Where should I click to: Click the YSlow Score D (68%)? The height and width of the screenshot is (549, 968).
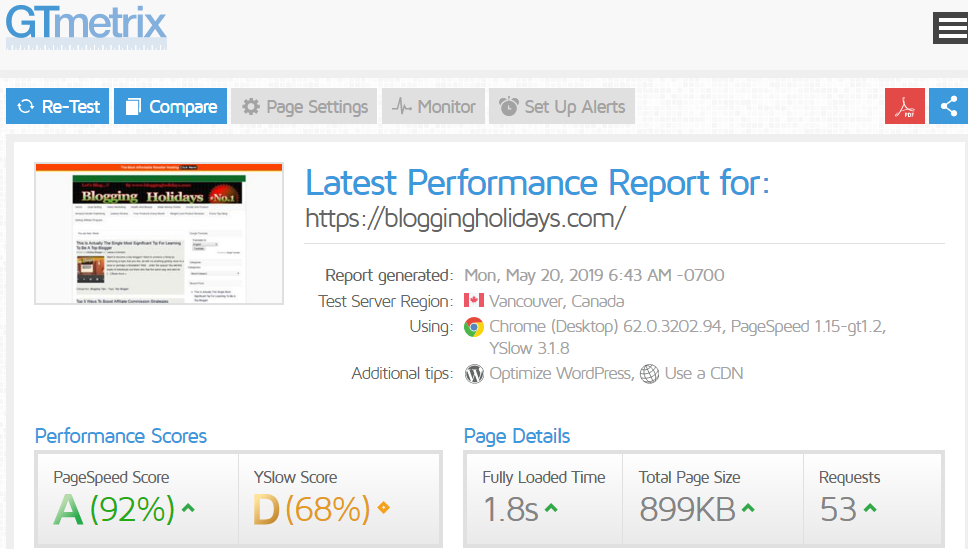(x=310, y=510)
